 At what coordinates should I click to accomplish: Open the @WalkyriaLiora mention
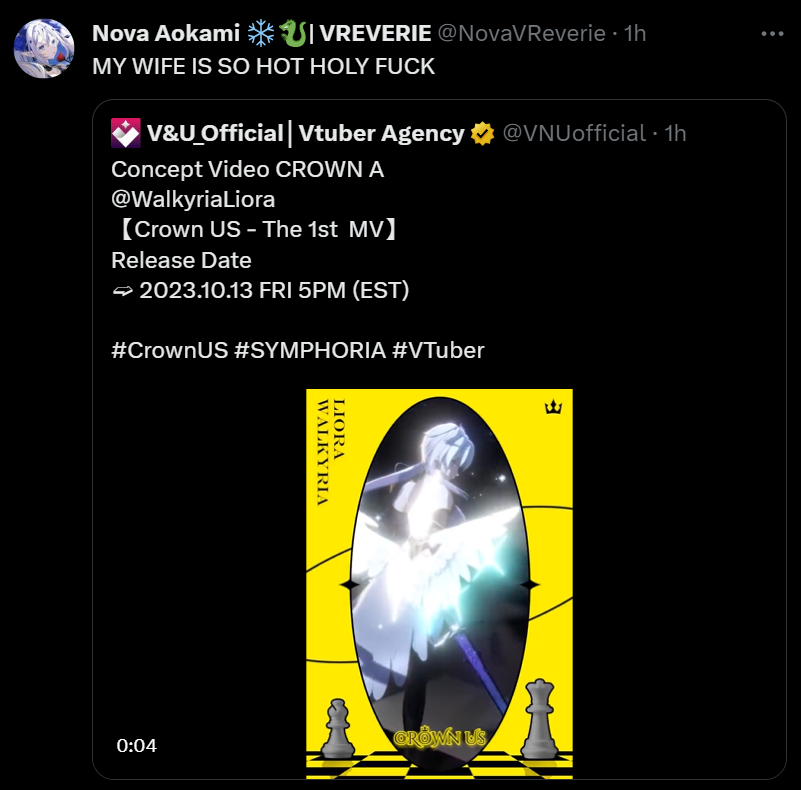[193, 199]
